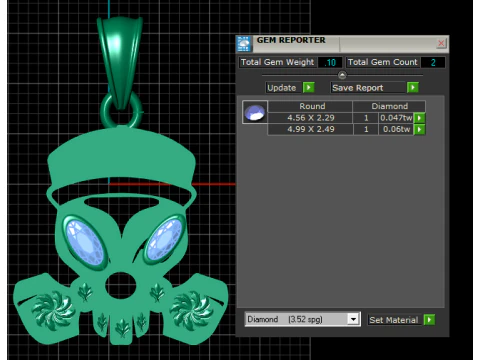Click green arrow next to Set Material
480x360 pixels.
429,320
